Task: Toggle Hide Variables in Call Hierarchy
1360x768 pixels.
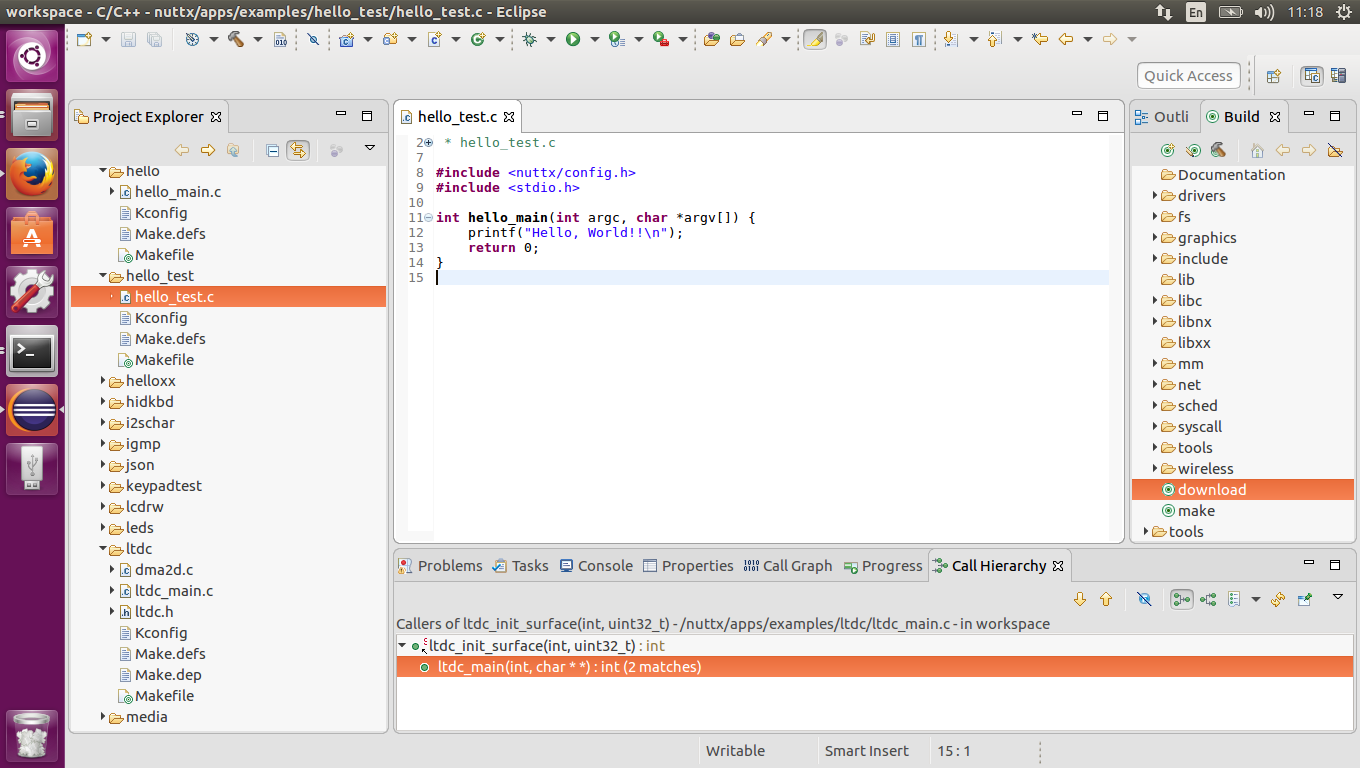Action: pyautogui.click(x=1145, y=599)
